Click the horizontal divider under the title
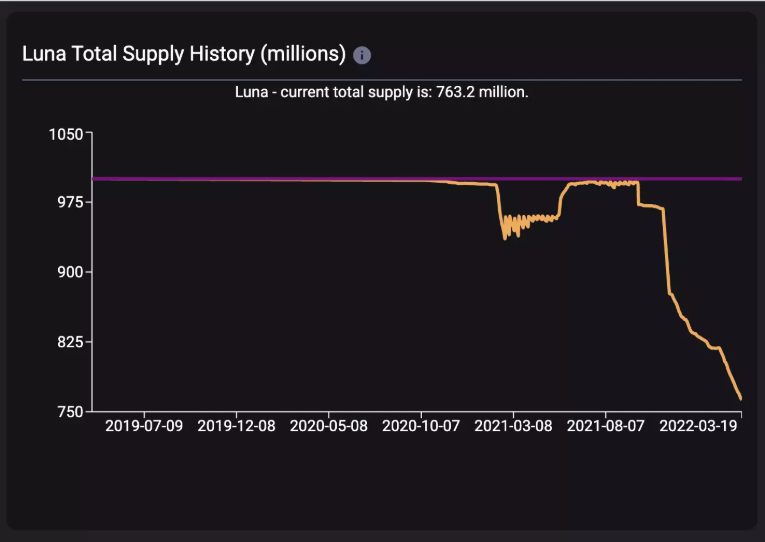 (382, 80)
